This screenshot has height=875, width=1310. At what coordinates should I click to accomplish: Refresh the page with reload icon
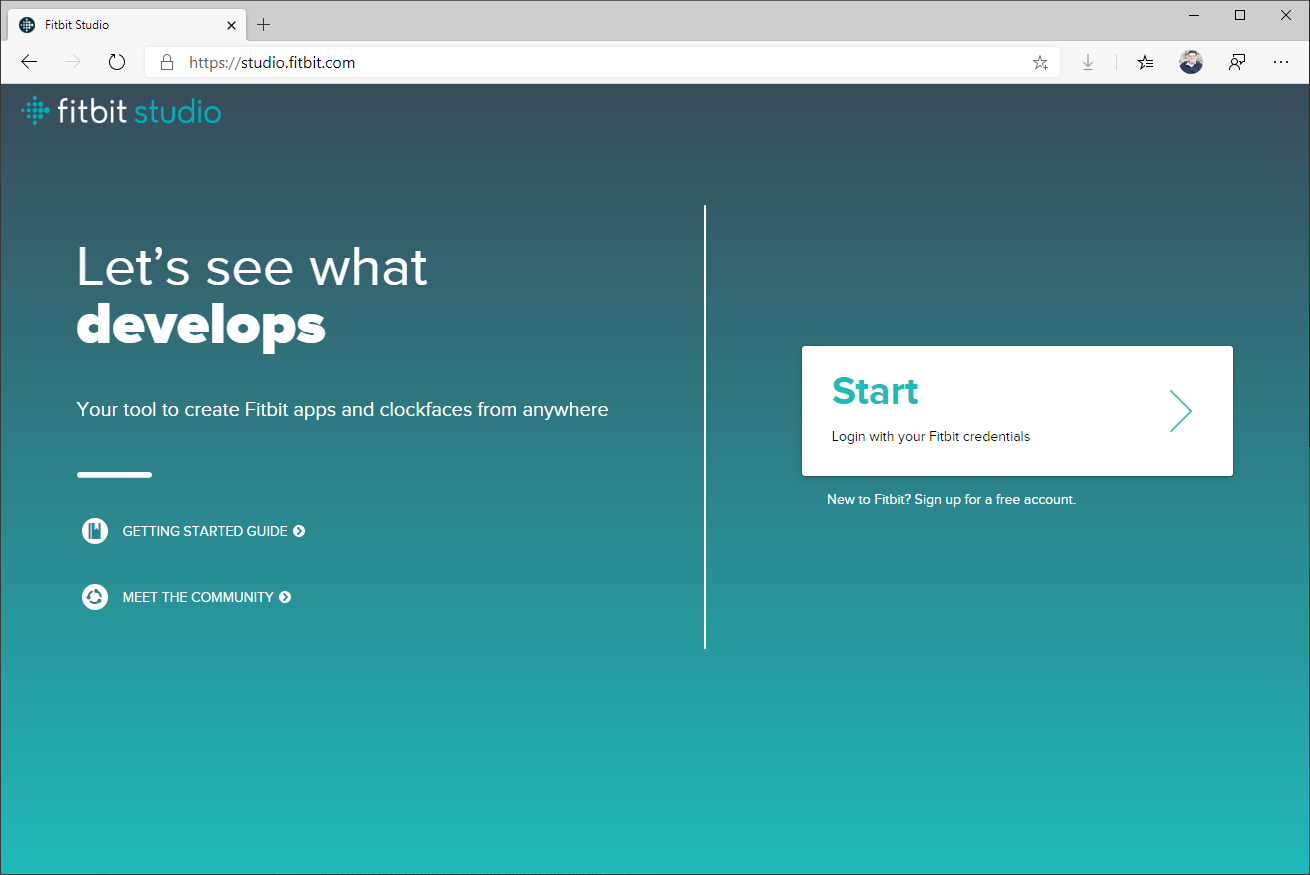point(117,62)
